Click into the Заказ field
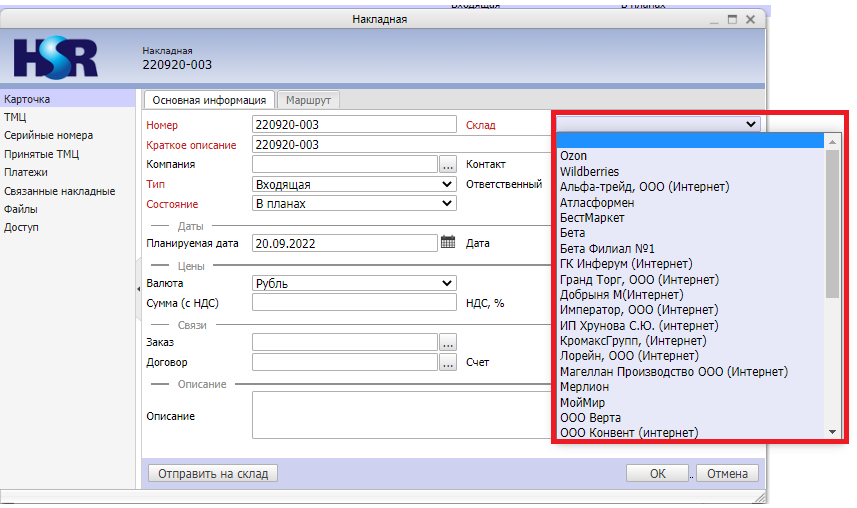857x508 pixels. click(345, 342)
